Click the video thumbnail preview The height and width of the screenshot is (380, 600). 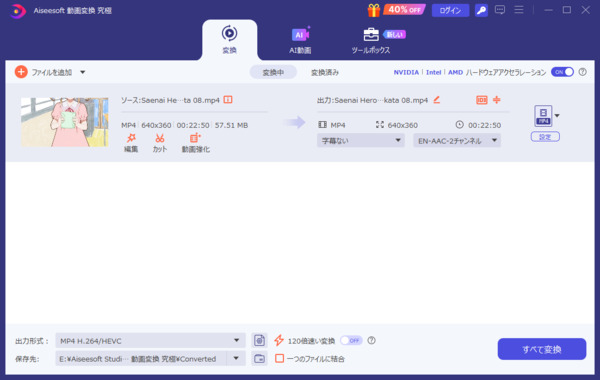tap(65, 122)
